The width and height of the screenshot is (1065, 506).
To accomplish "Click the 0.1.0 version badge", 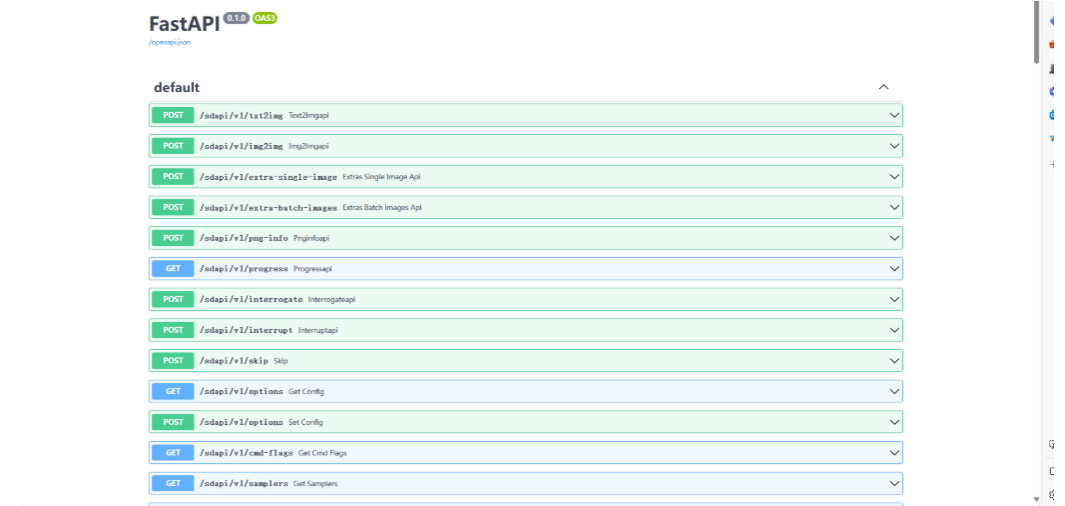I will pyautogui.click(x=236, y=18).
